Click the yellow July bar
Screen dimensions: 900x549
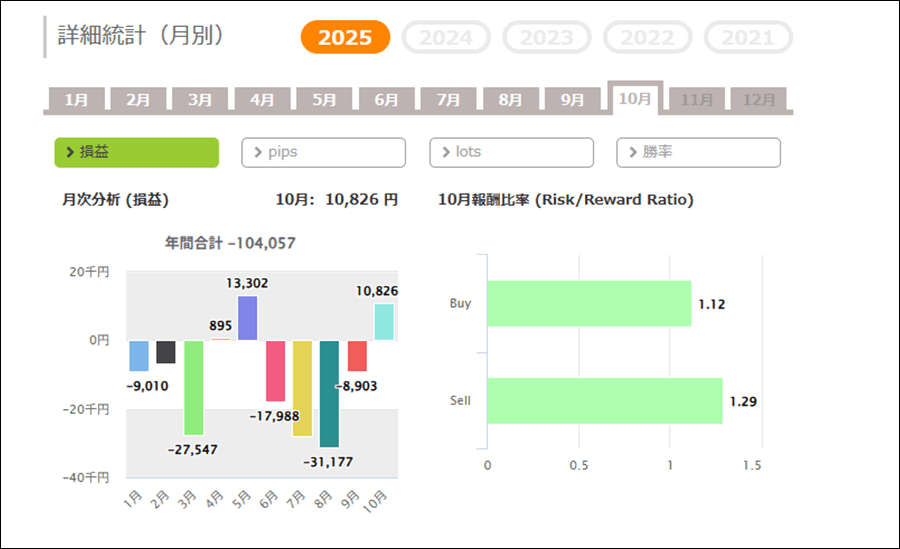click(302, 388)
